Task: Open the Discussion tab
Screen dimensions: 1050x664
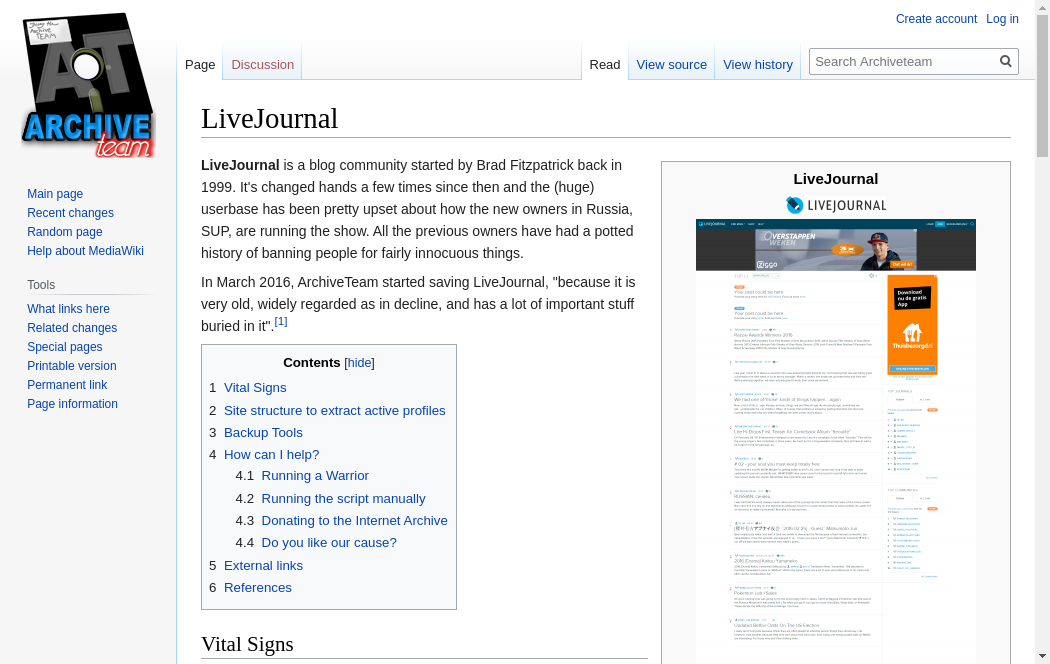Action: click(x=262, y=64)
